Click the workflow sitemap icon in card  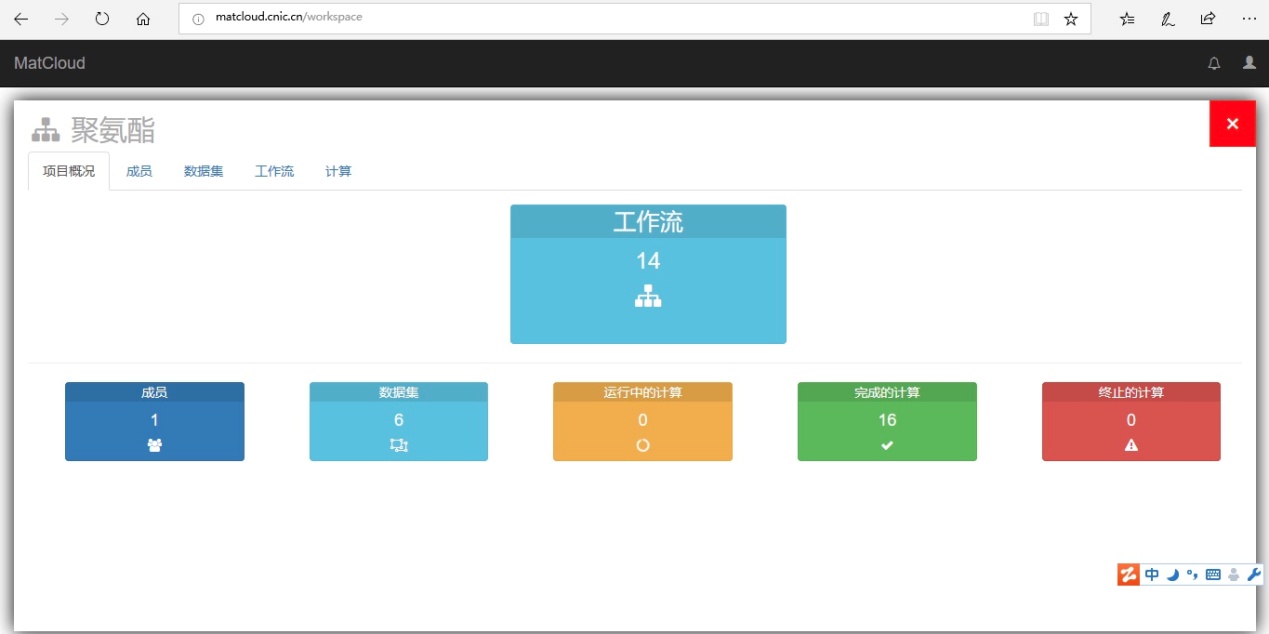[648, 296]
